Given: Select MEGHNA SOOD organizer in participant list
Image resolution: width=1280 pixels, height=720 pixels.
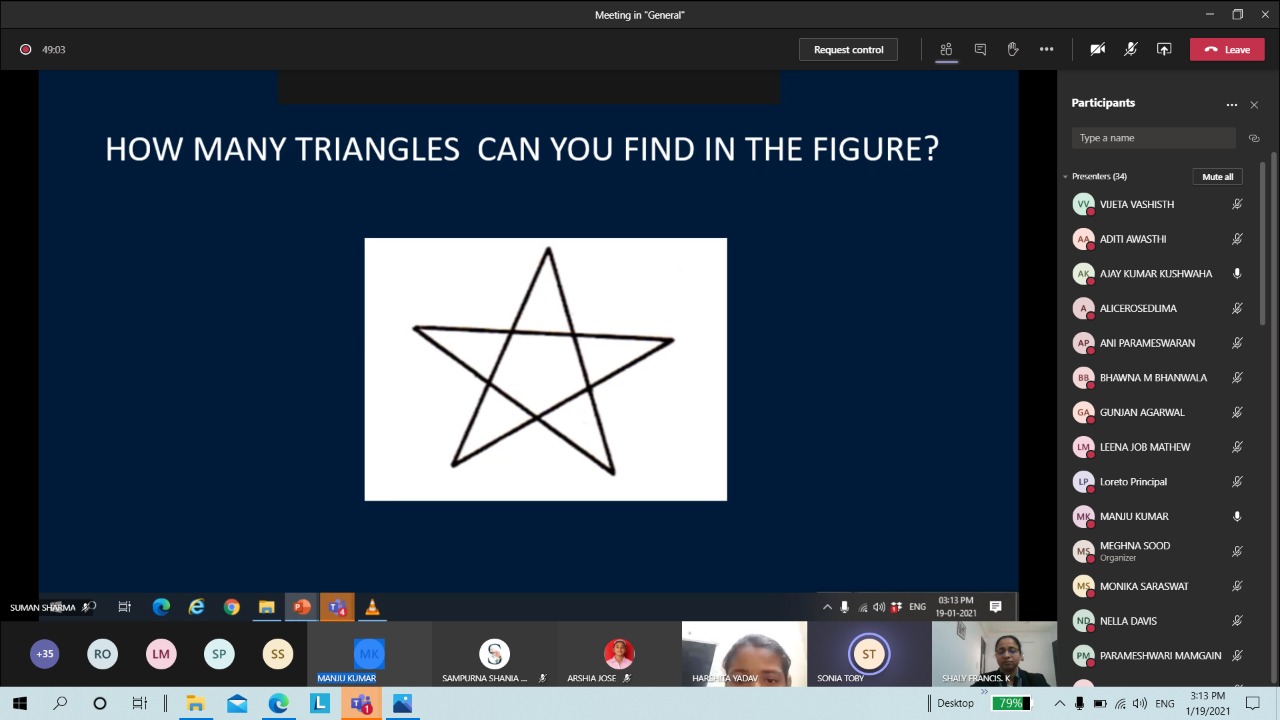Looking at the screenshot, I should (x=1134, y=551).
